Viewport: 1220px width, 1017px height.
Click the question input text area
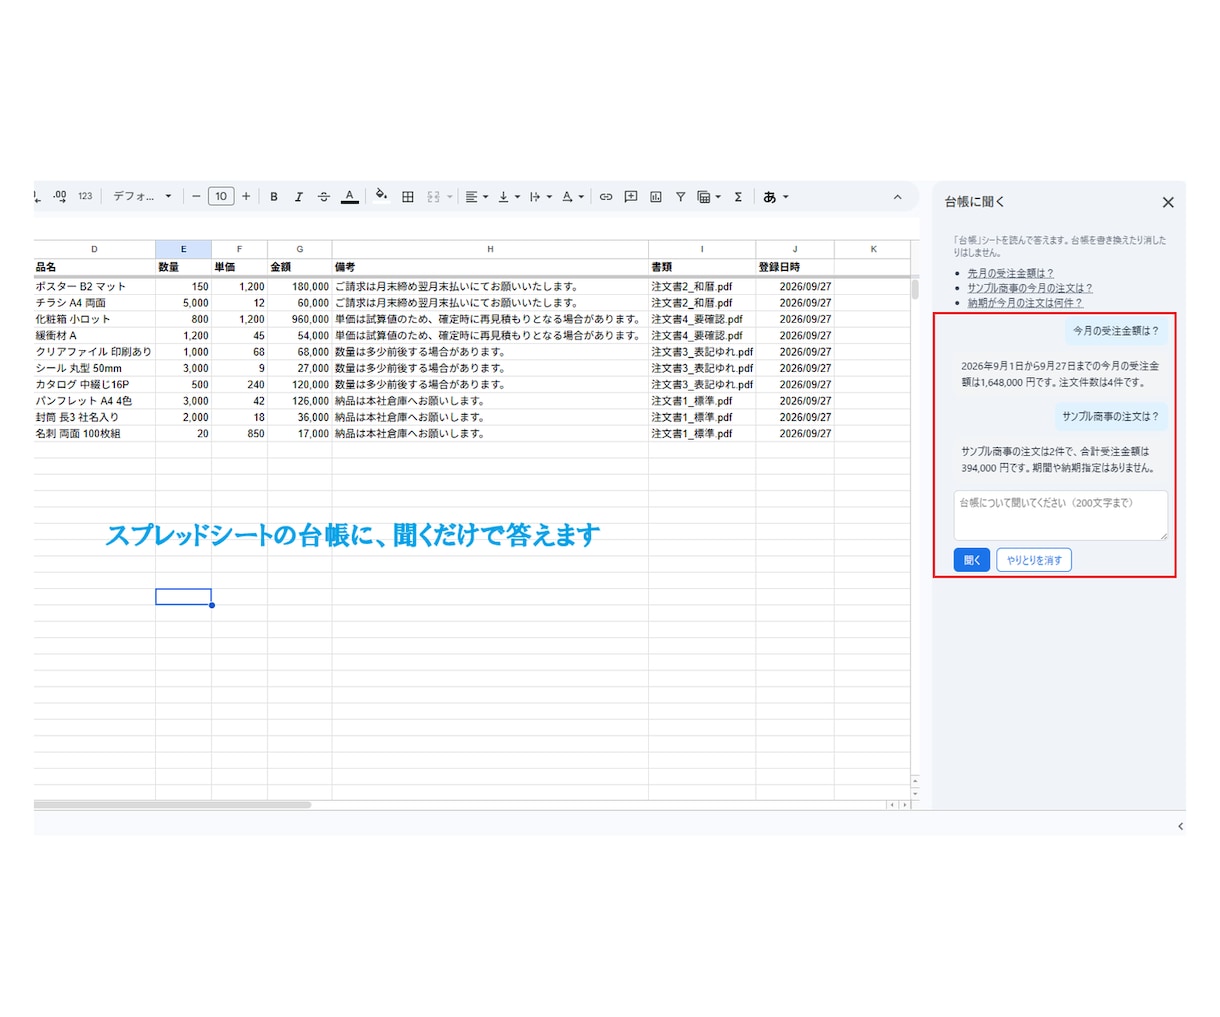(1061, 515)
